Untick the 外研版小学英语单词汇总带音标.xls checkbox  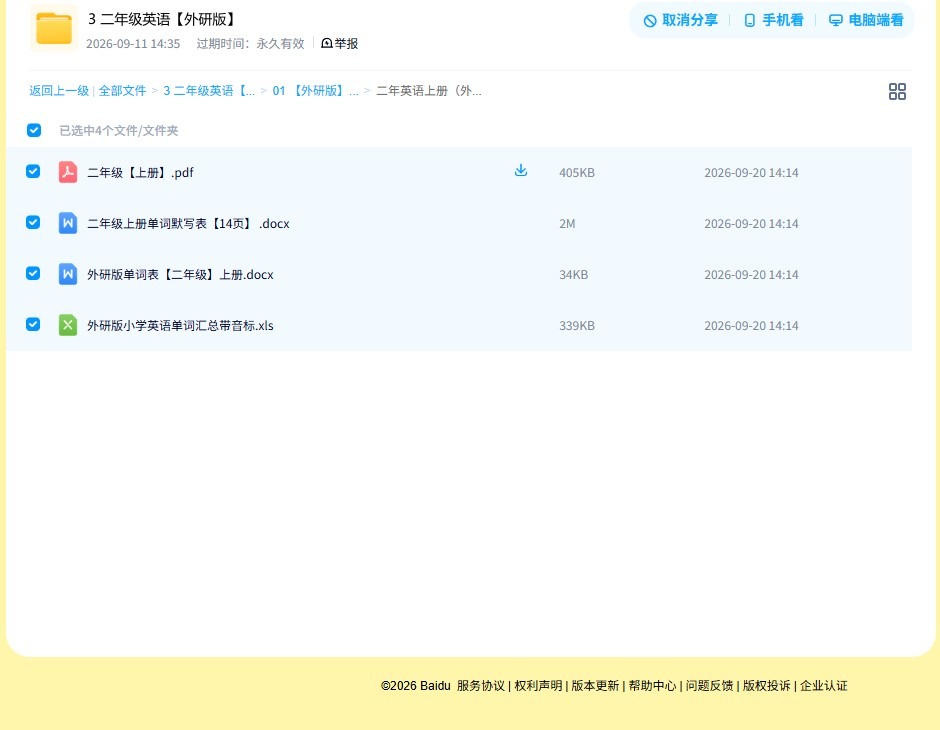pos(33,324)
